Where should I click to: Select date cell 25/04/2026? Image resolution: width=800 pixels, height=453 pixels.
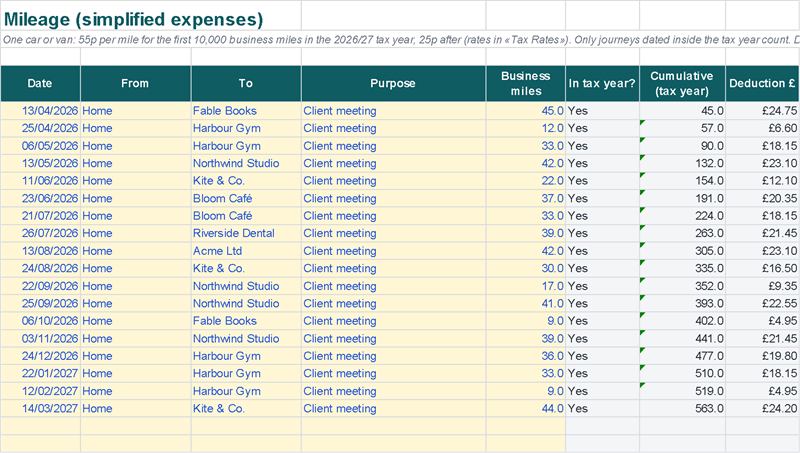[40, 128]
